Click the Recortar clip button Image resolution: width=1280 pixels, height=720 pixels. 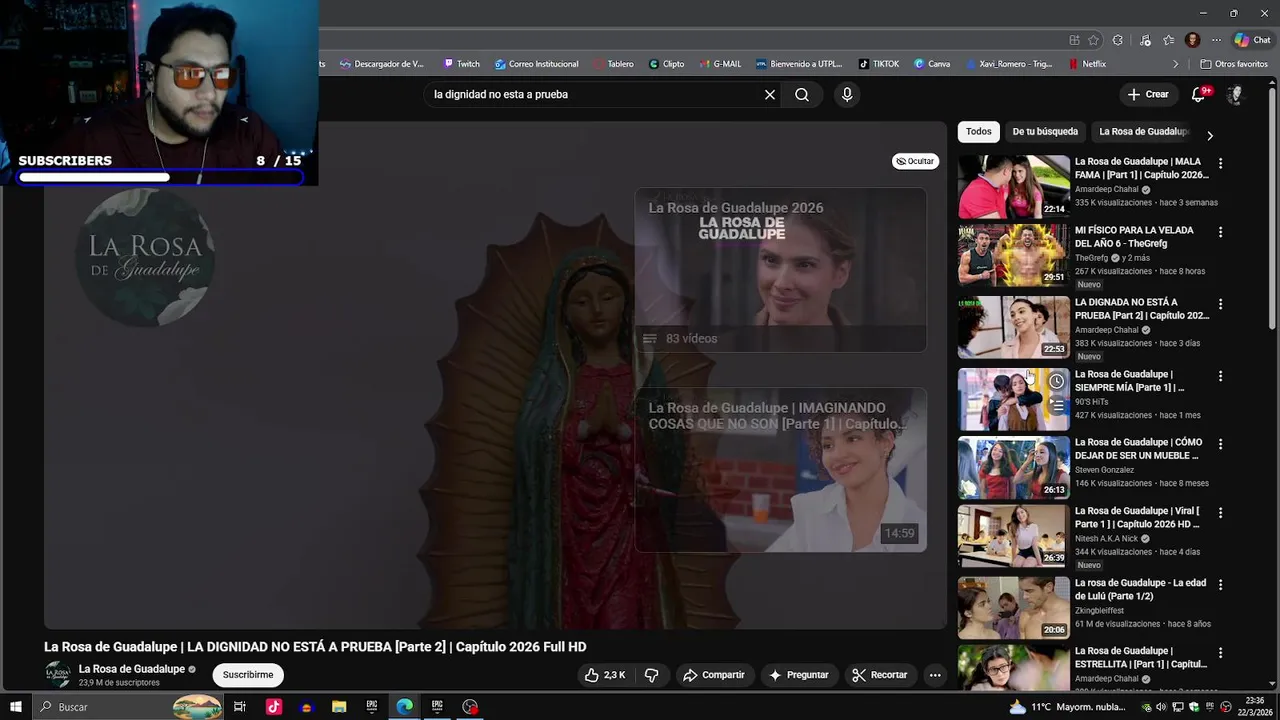click(880, 675)
